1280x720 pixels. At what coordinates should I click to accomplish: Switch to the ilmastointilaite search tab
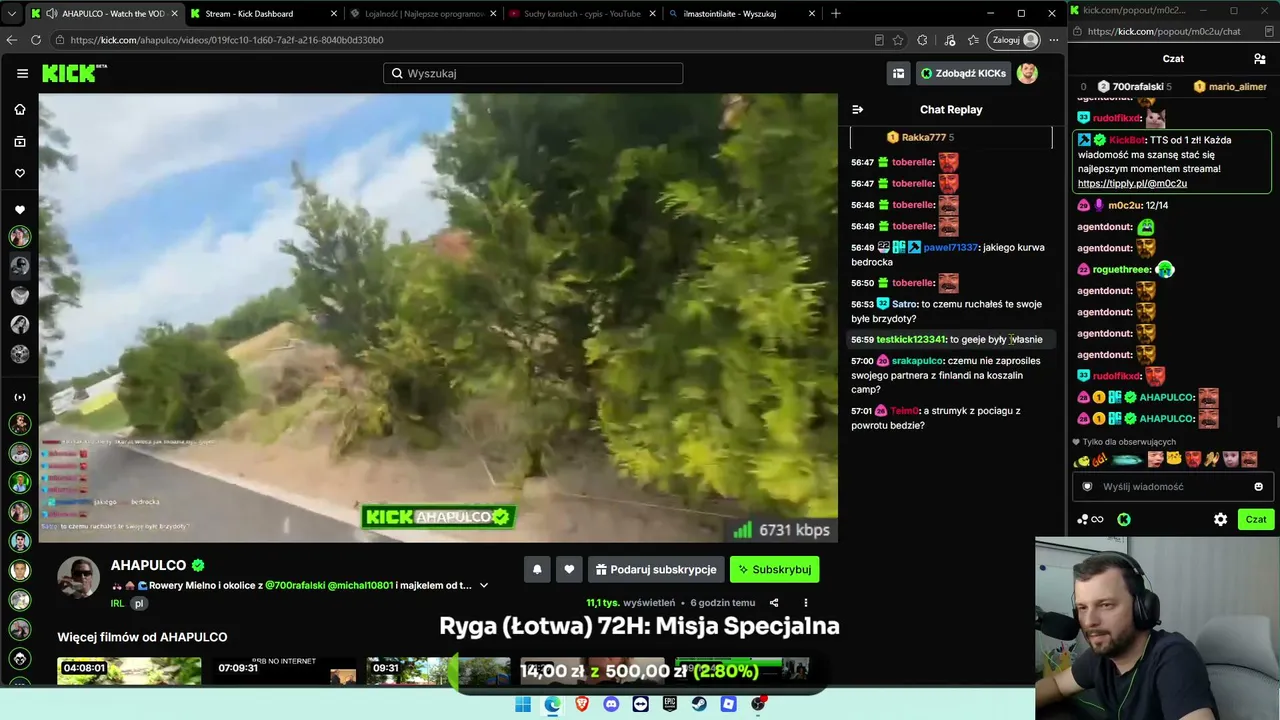click(x=740, y=14)
